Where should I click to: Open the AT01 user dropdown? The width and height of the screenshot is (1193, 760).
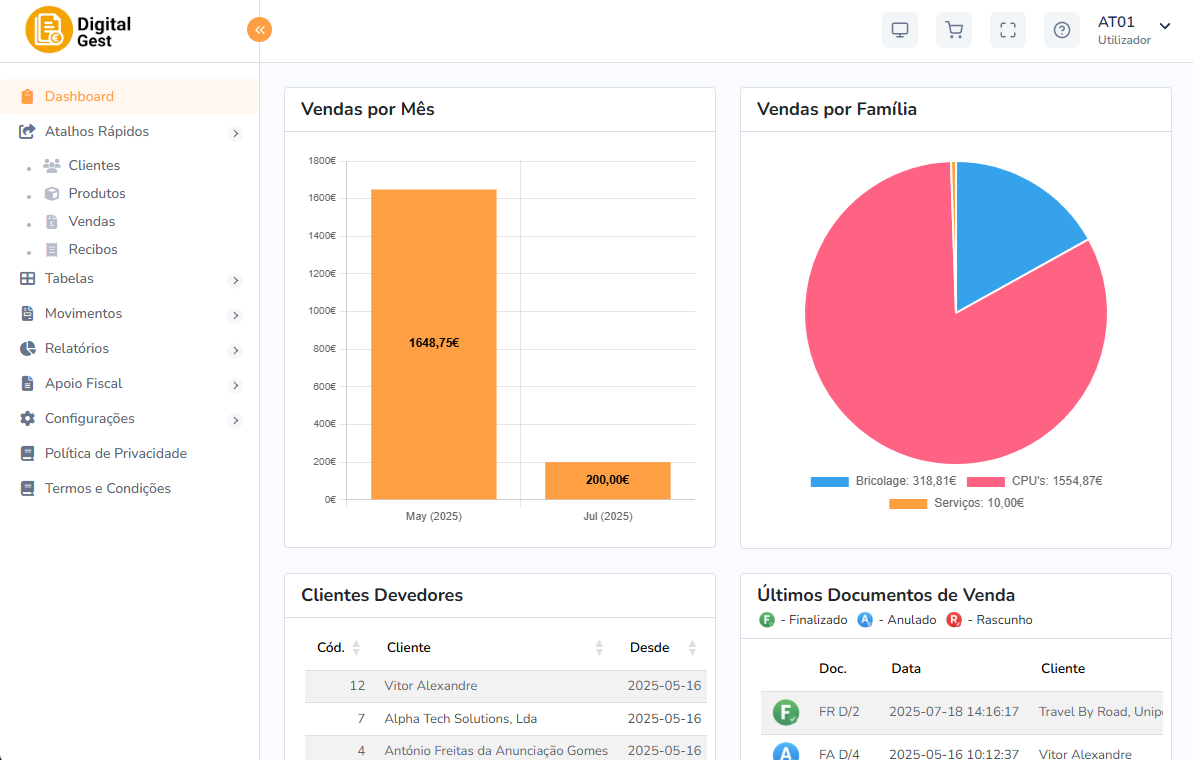(1133, 30)
